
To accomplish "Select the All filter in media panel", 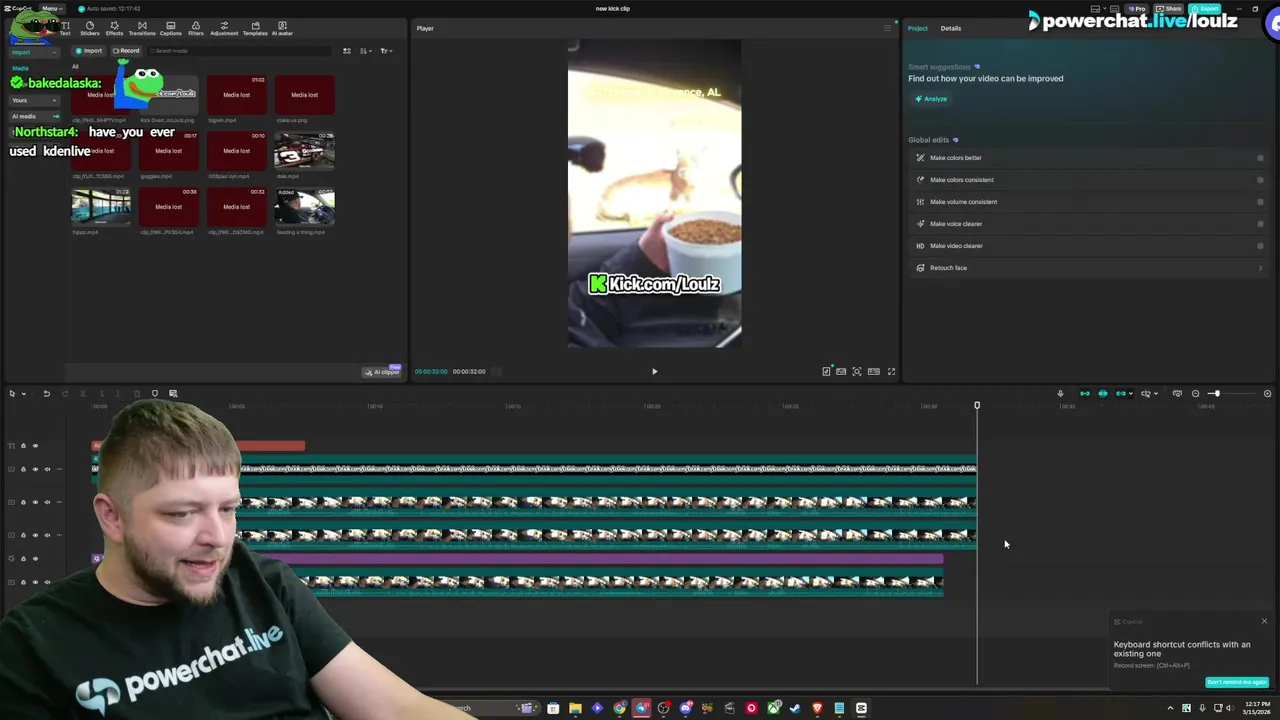I will 75,67.
